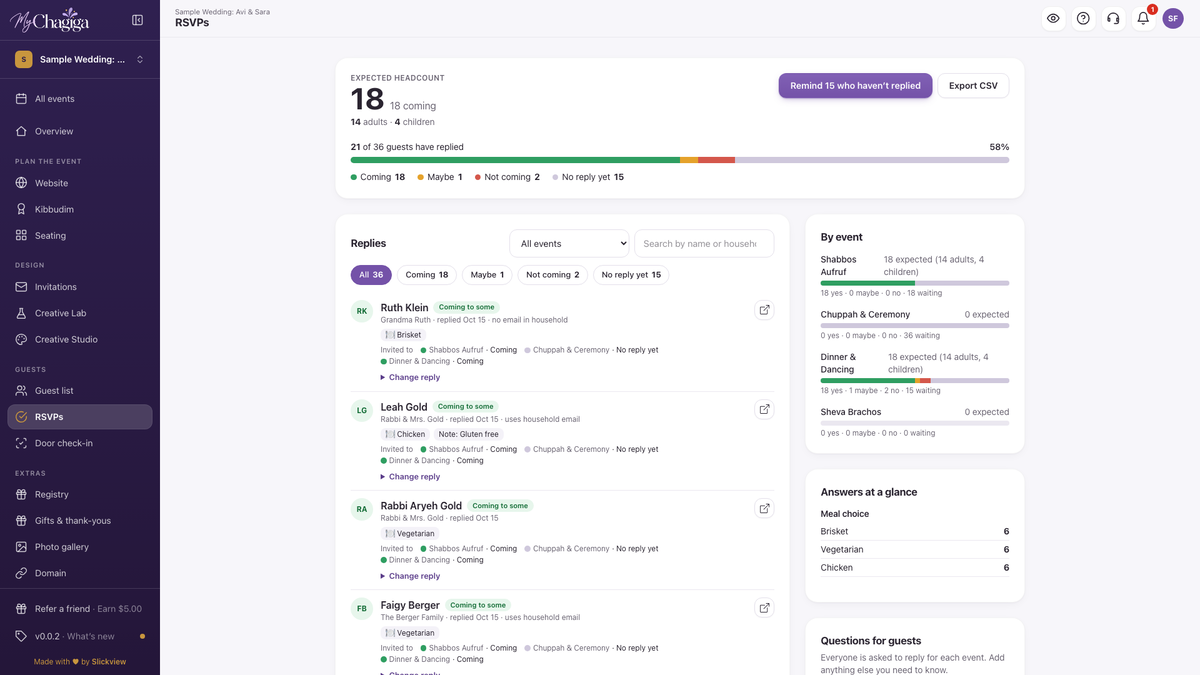Image resolution: width=1200 pixels, height=675 pixels.
Task: Go to All events in sidebar
Action: click(x=80, y=99)
